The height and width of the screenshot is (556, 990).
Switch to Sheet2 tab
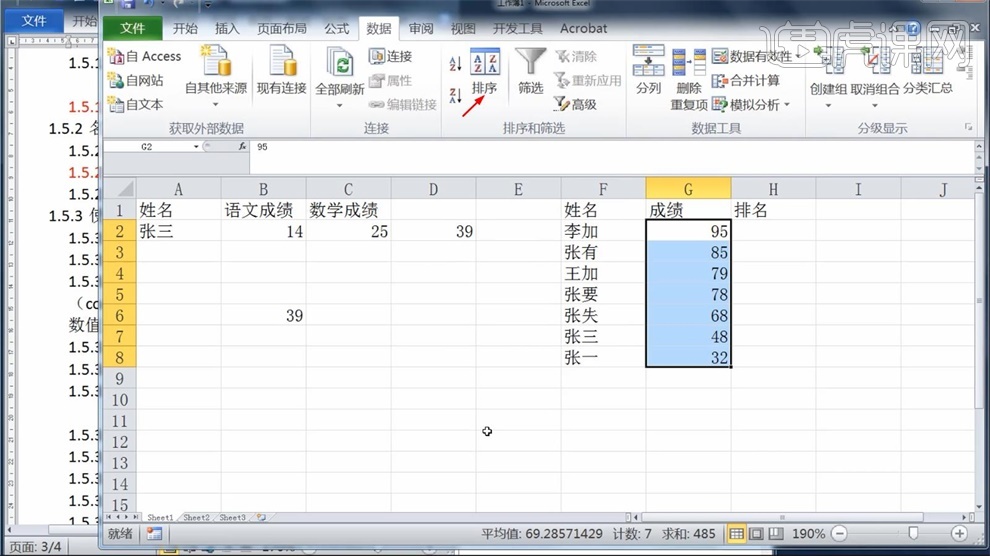[x=196, y=518]
